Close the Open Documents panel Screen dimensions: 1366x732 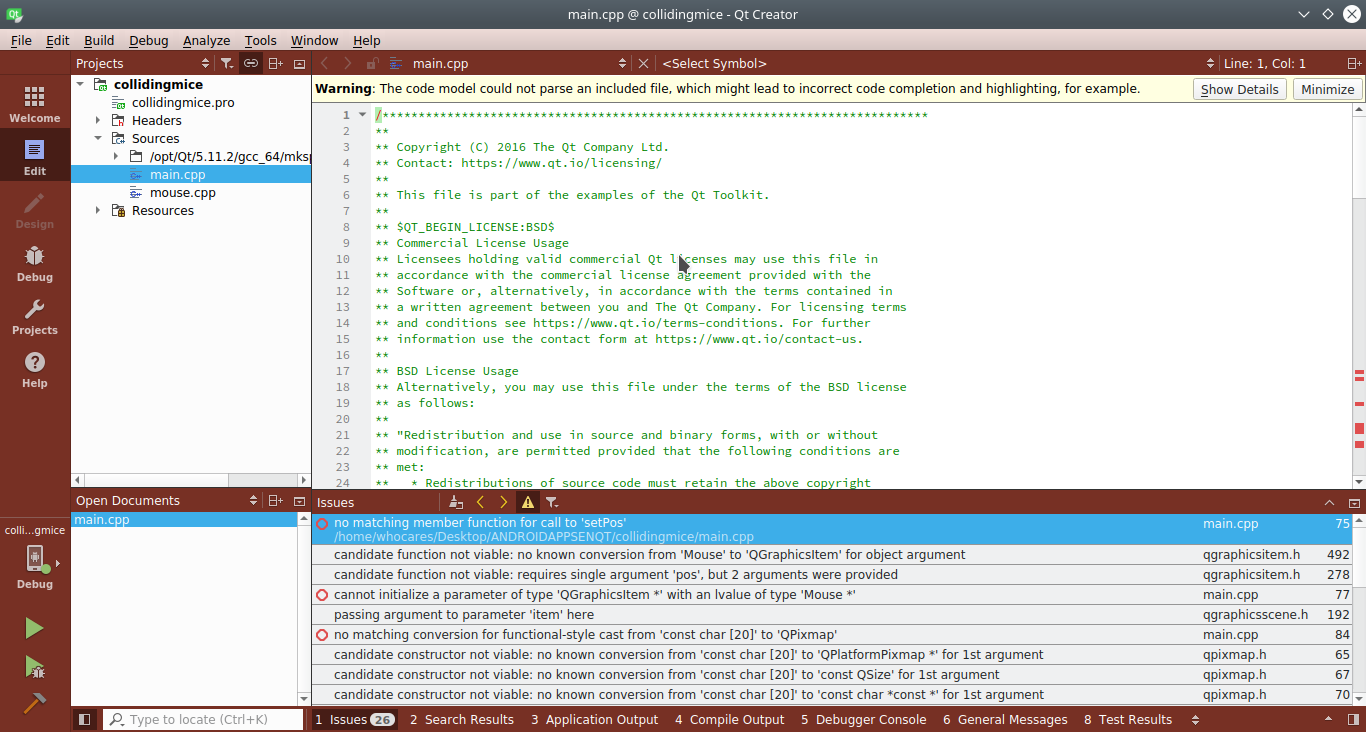click(299, 501)
